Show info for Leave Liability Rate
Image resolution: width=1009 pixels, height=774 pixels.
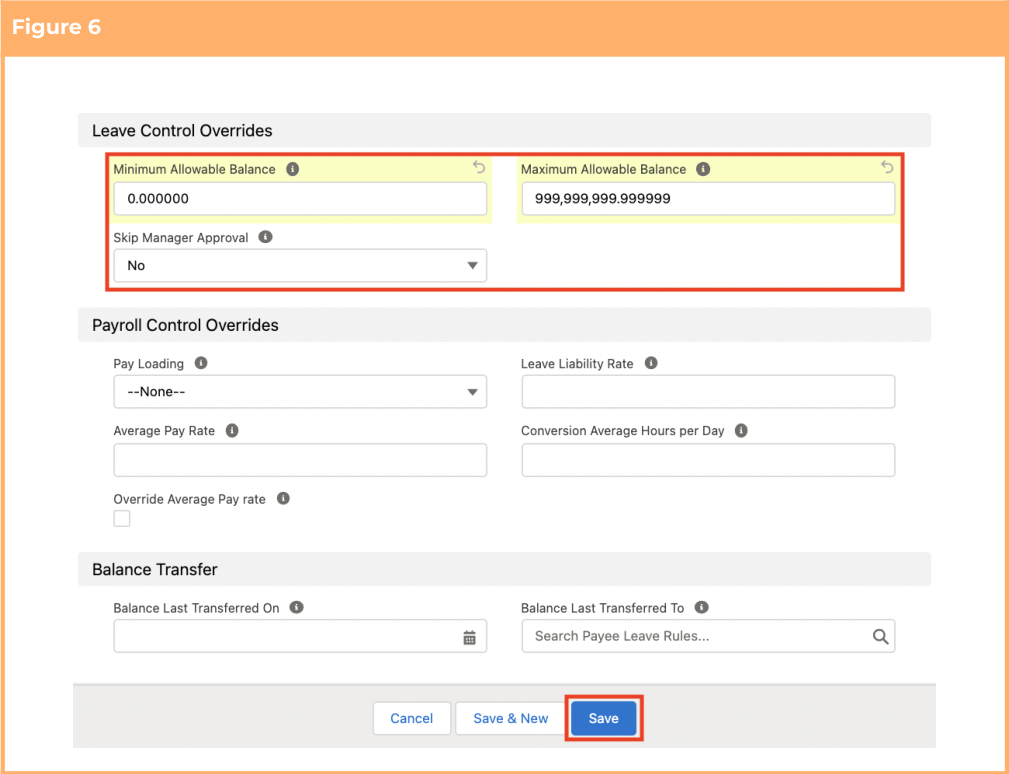click(651, 363)
